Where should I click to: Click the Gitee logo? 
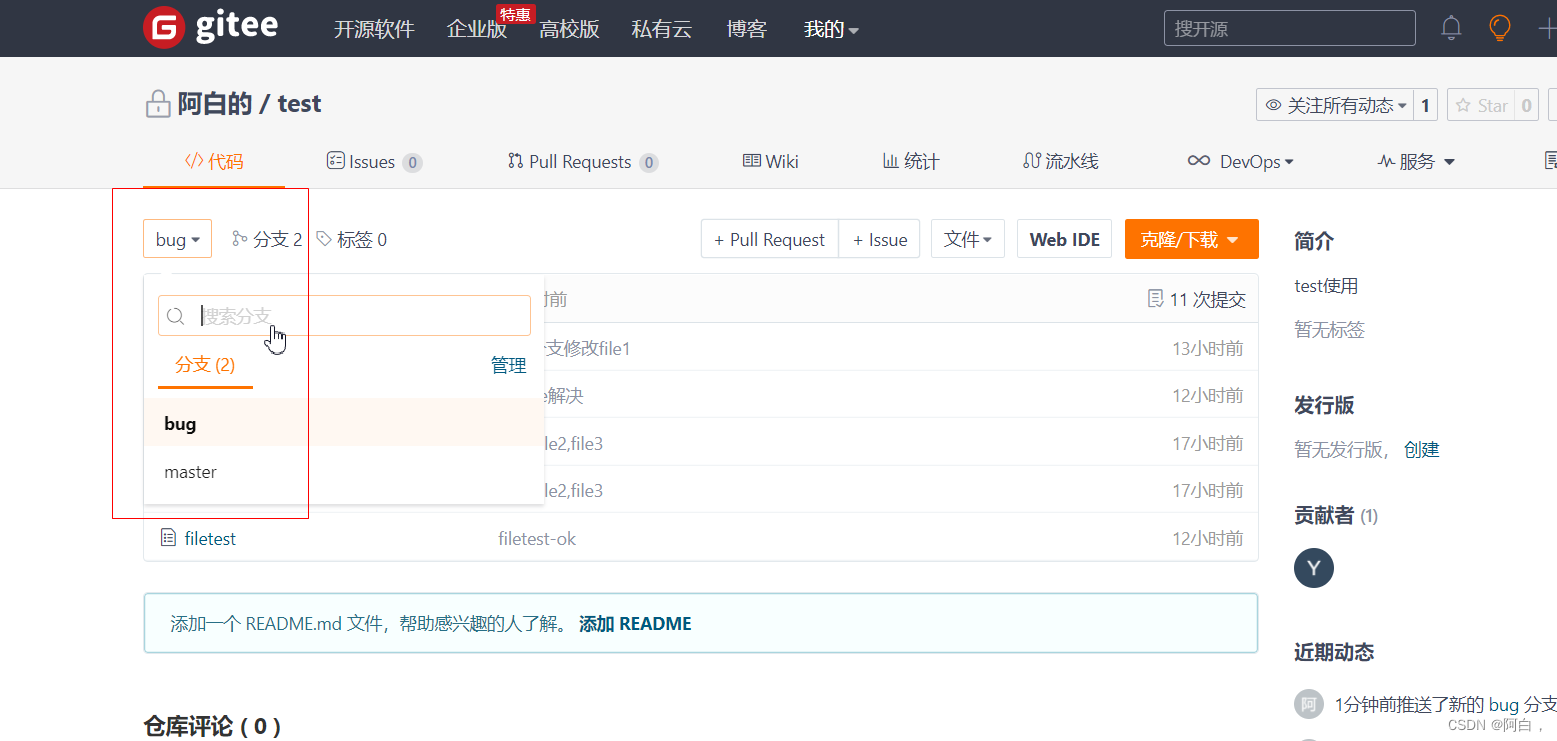point(210,28)
